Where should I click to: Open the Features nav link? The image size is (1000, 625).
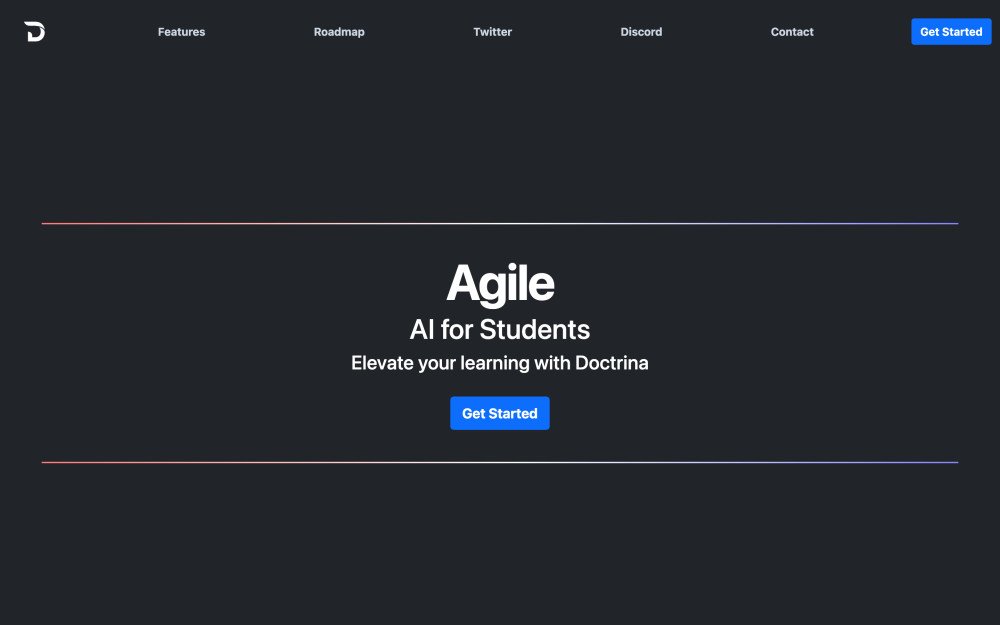pos(181,32)
